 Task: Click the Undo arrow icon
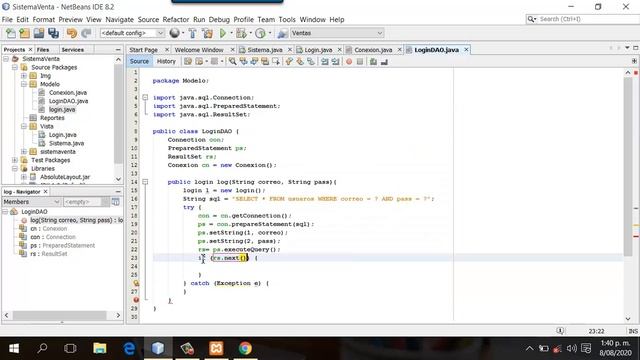pyautogui.click(x=72, y=33)
